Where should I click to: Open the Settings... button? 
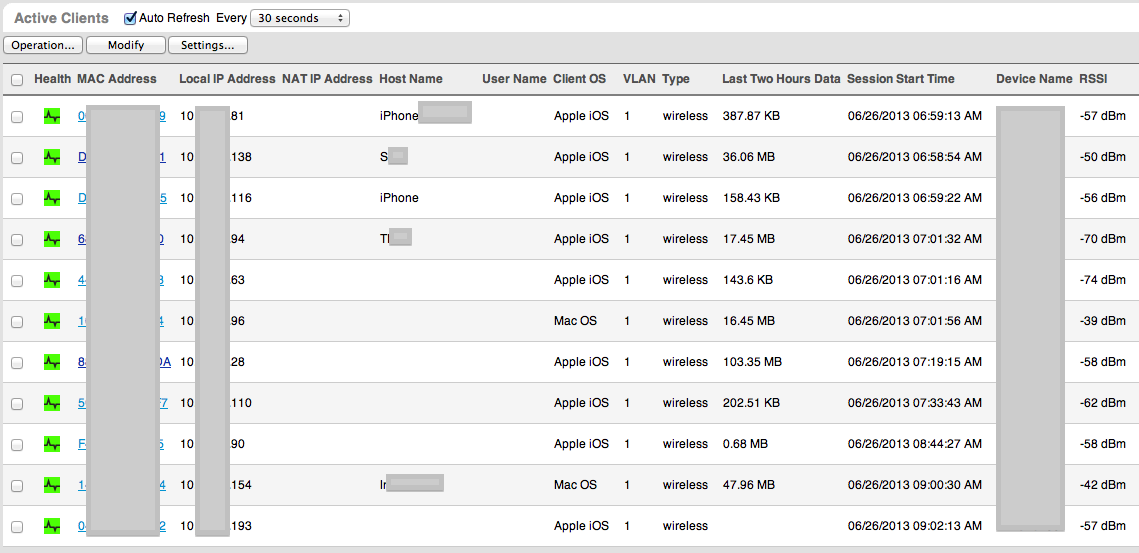click(x=207, y=45)
